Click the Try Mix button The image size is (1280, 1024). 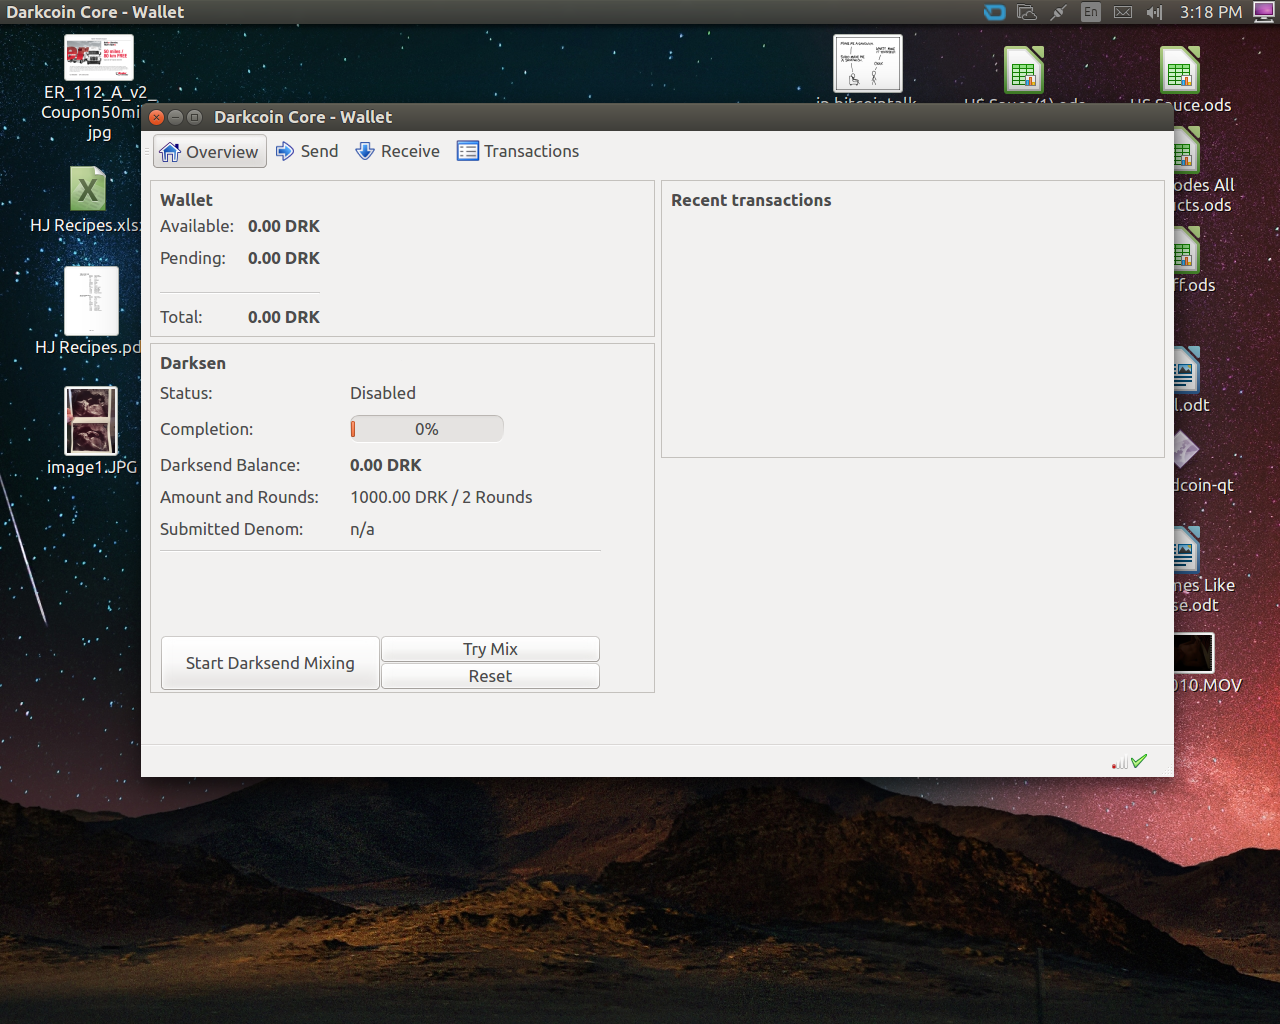point(490,649)
